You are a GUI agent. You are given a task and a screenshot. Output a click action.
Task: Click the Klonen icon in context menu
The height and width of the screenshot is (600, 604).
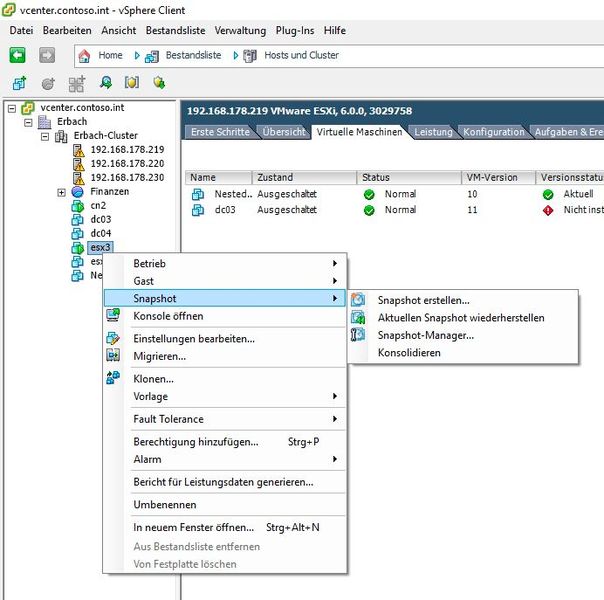113,378
